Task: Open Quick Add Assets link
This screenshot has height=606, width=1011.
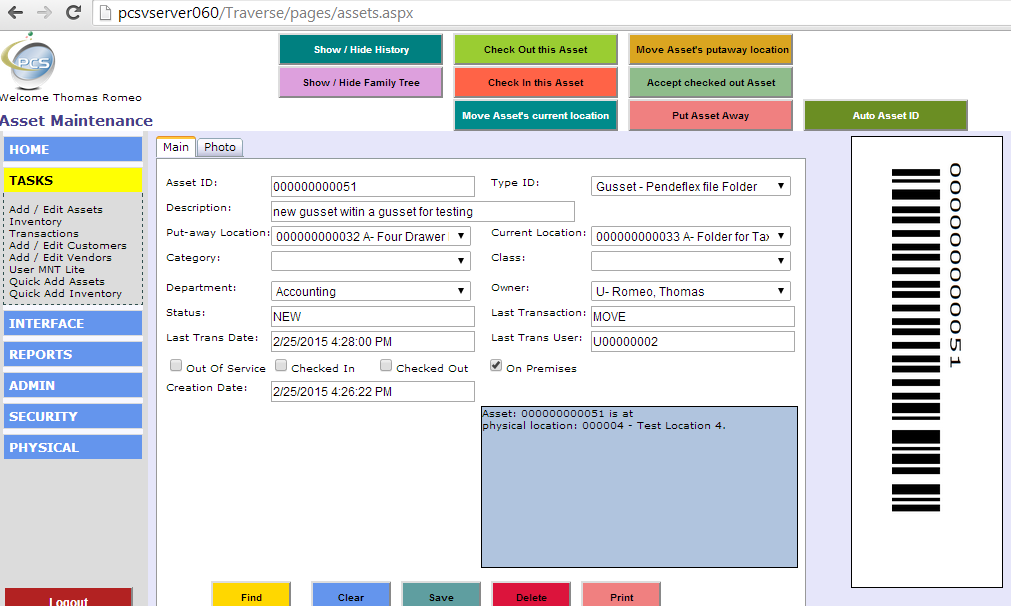Action: (x=57, y=281)
